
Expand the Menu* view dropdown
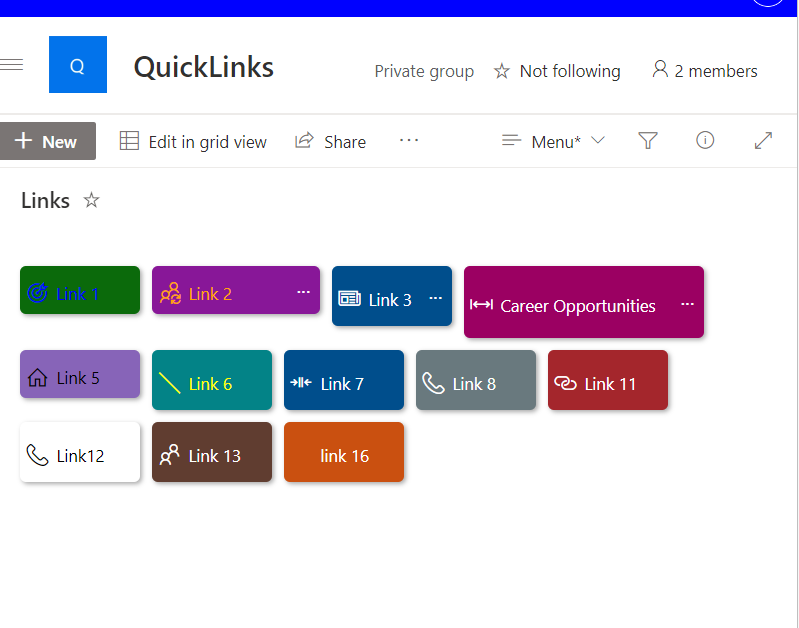[553, 141]
